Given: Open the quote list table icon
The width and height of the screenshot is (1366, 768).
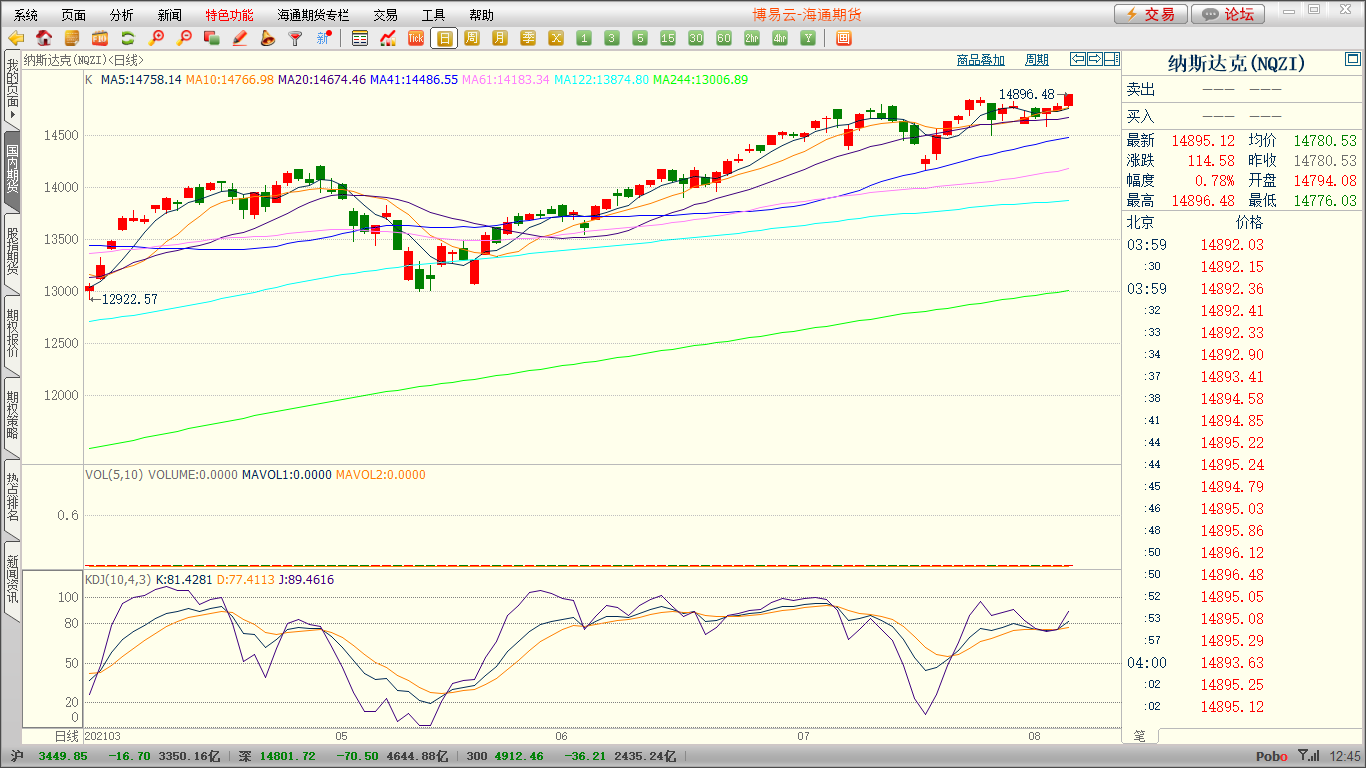Looking at the screenshot, I should click(360, 38).
